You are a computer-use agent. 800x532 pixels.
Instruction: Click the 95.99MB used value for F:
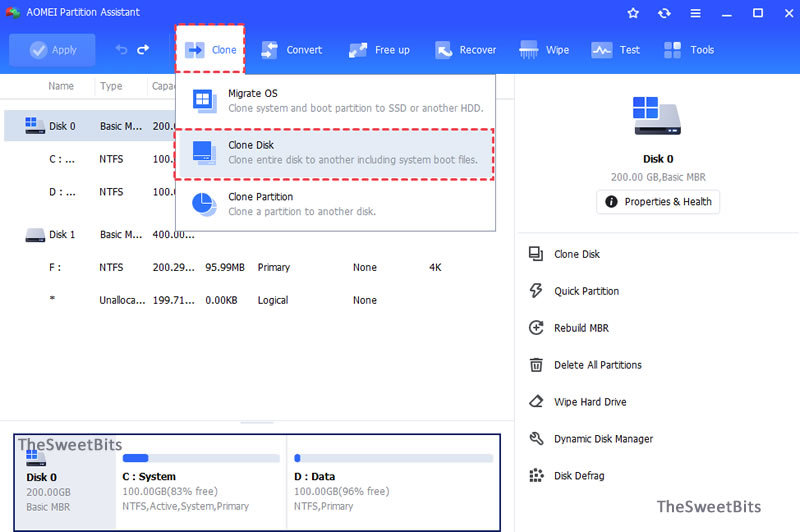pyautogui.click(x=225, y=267)
